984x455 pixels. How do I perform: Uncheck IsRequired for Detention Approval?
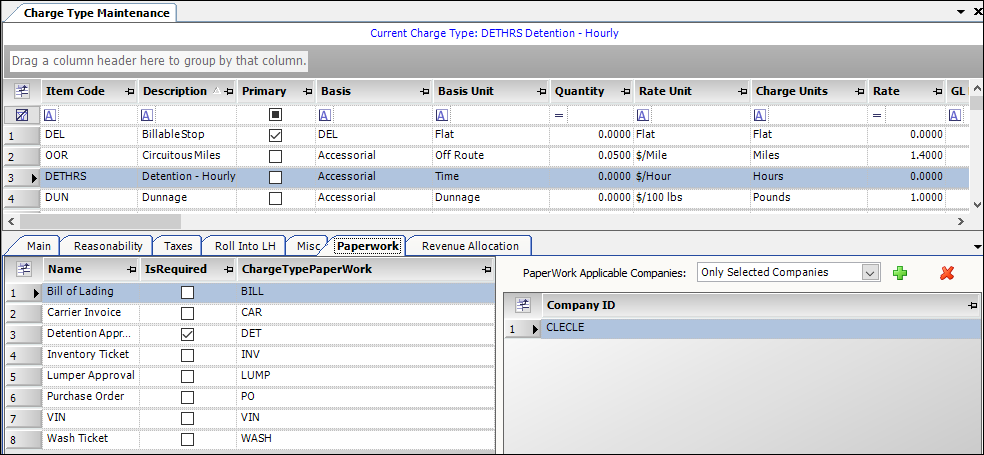(188, 334)
